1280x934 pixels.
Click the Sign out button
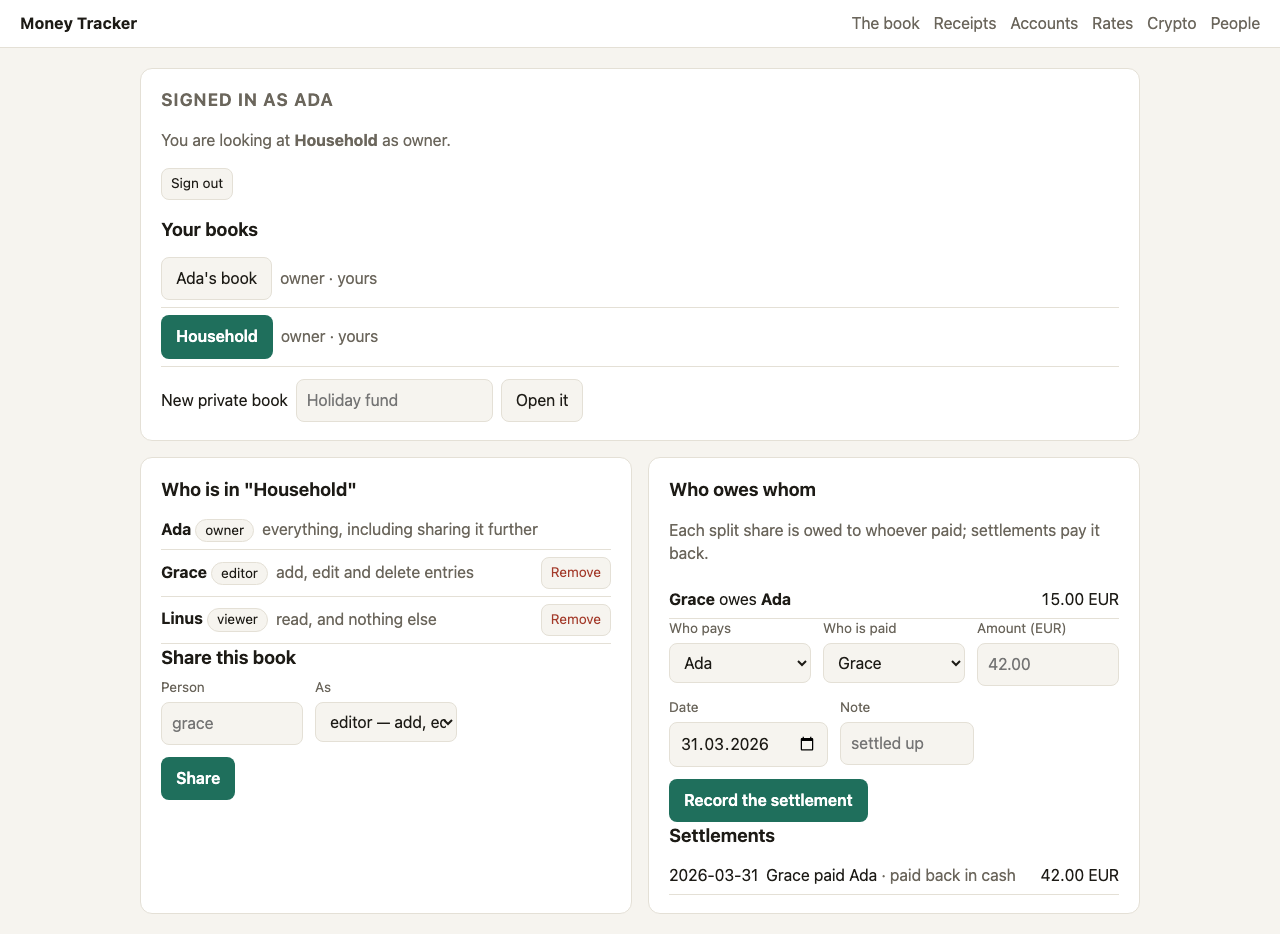197,184
